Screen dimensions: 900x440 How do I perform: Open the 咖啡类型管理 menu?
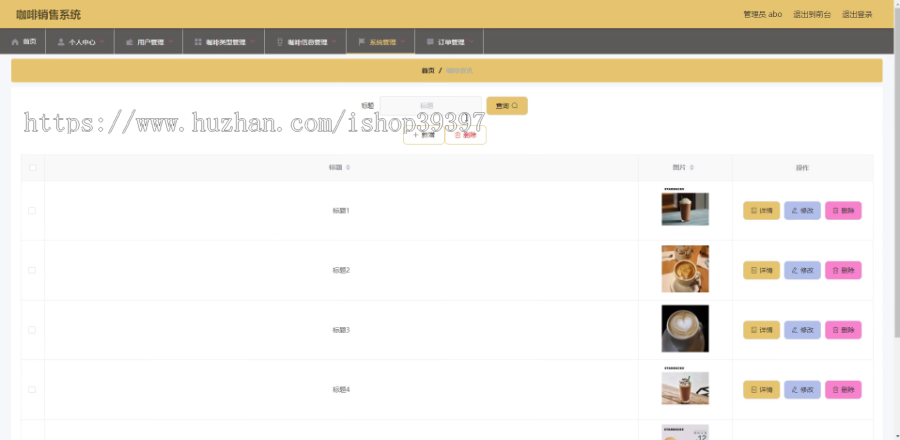click(x=224, y=41)
